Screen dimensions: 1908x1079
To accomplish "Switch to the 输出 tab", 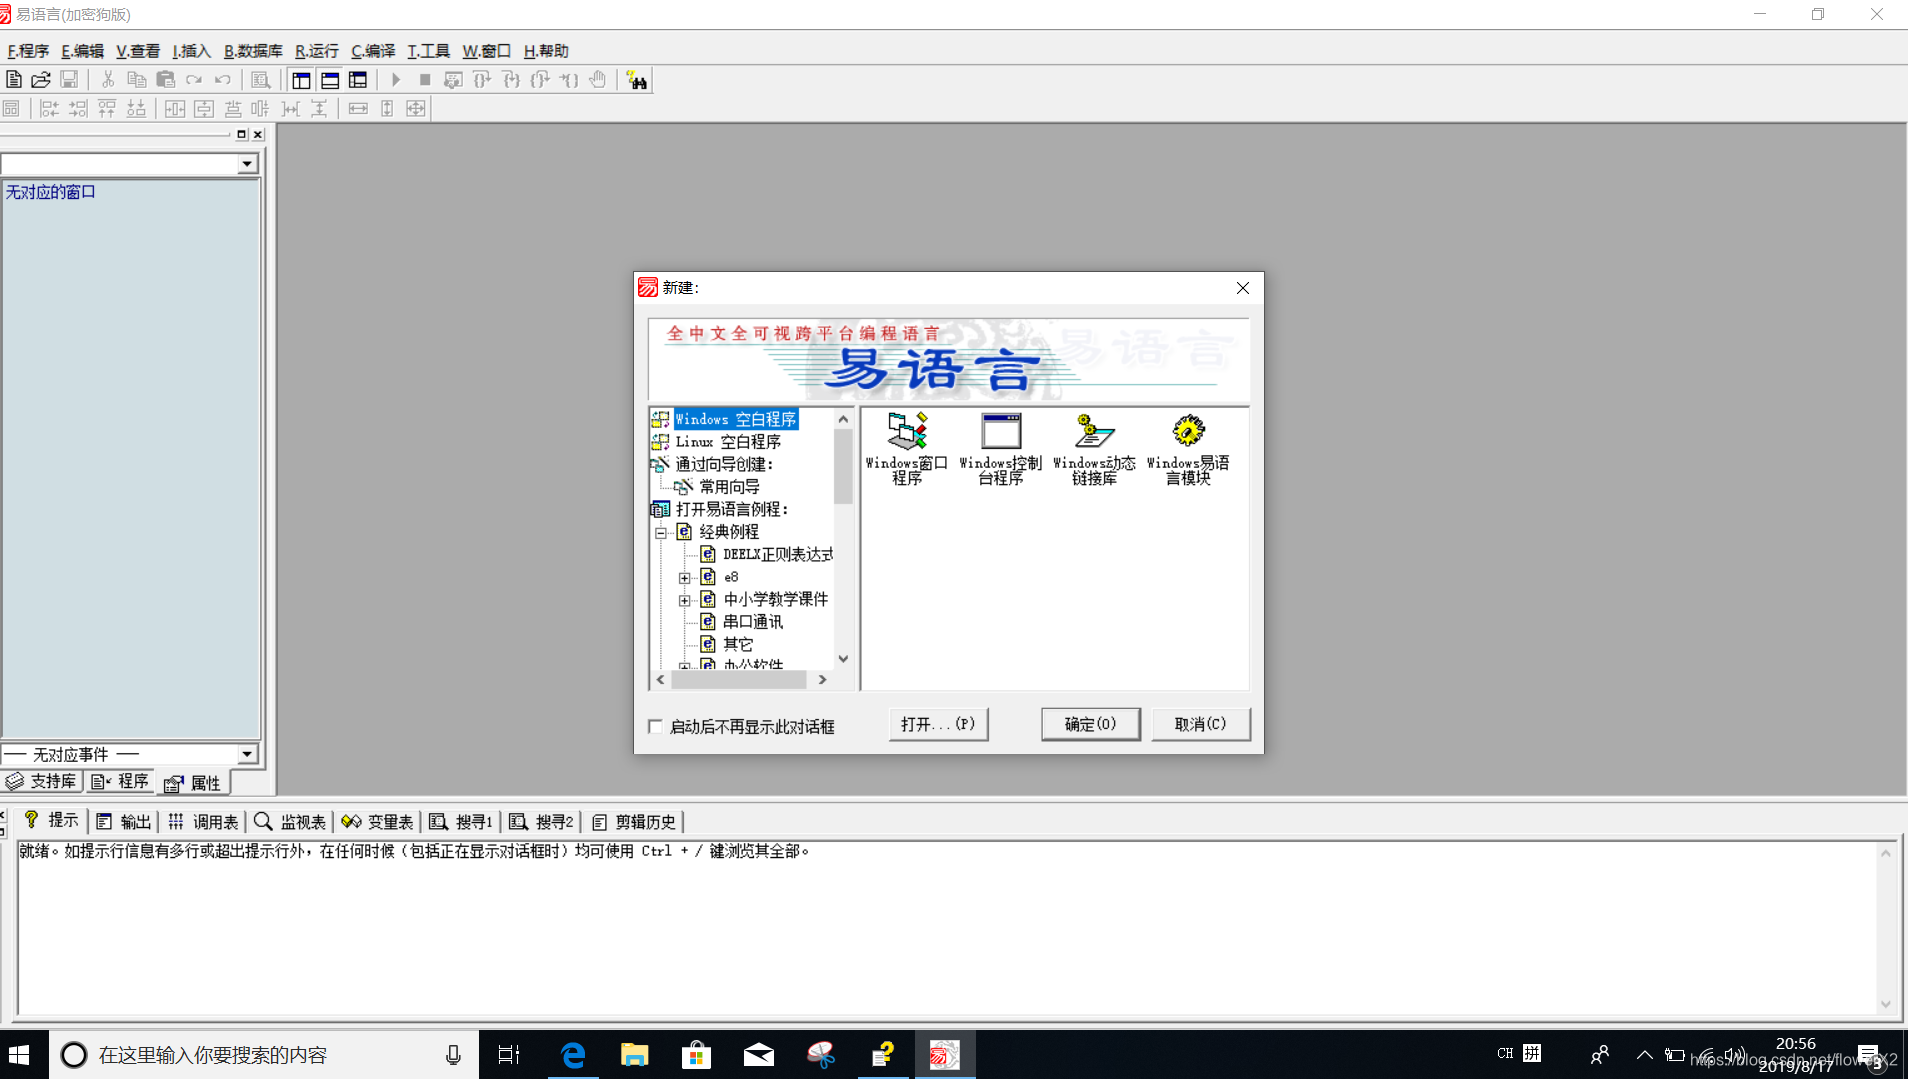I will (x=124, y=822).
